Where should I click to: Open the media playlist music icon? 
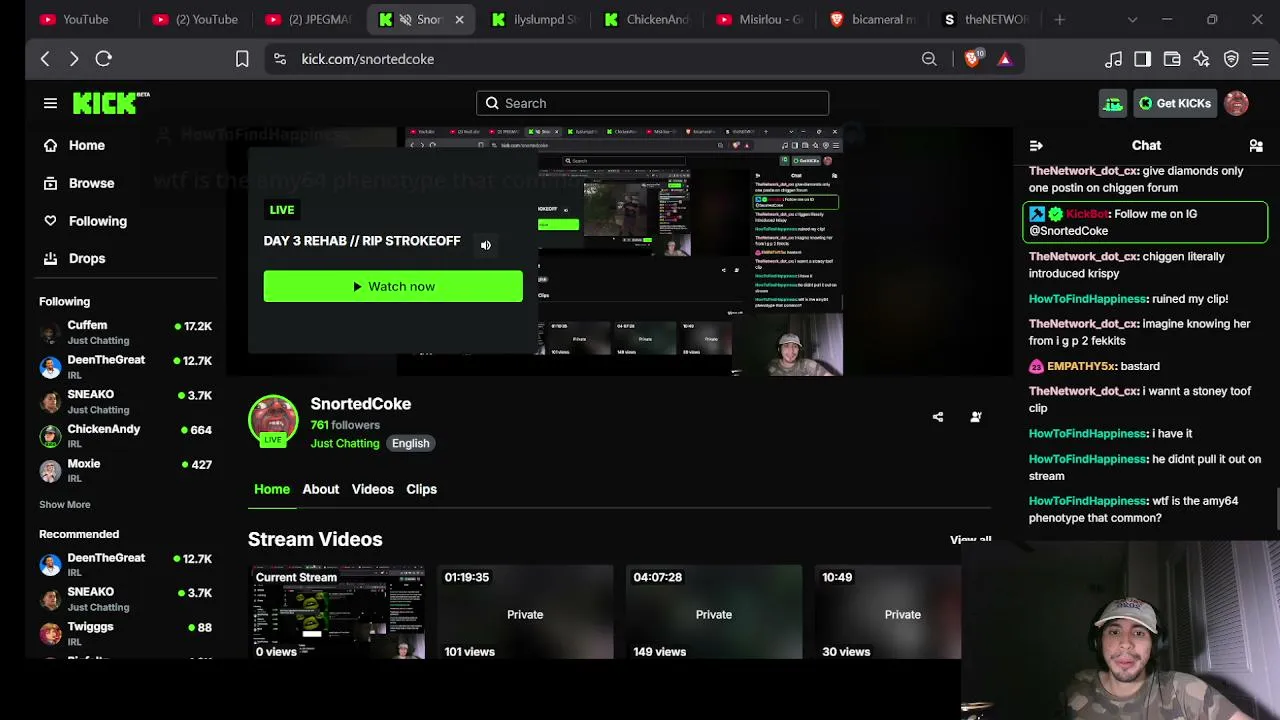pyautogui.click(x=1113, y=59)
